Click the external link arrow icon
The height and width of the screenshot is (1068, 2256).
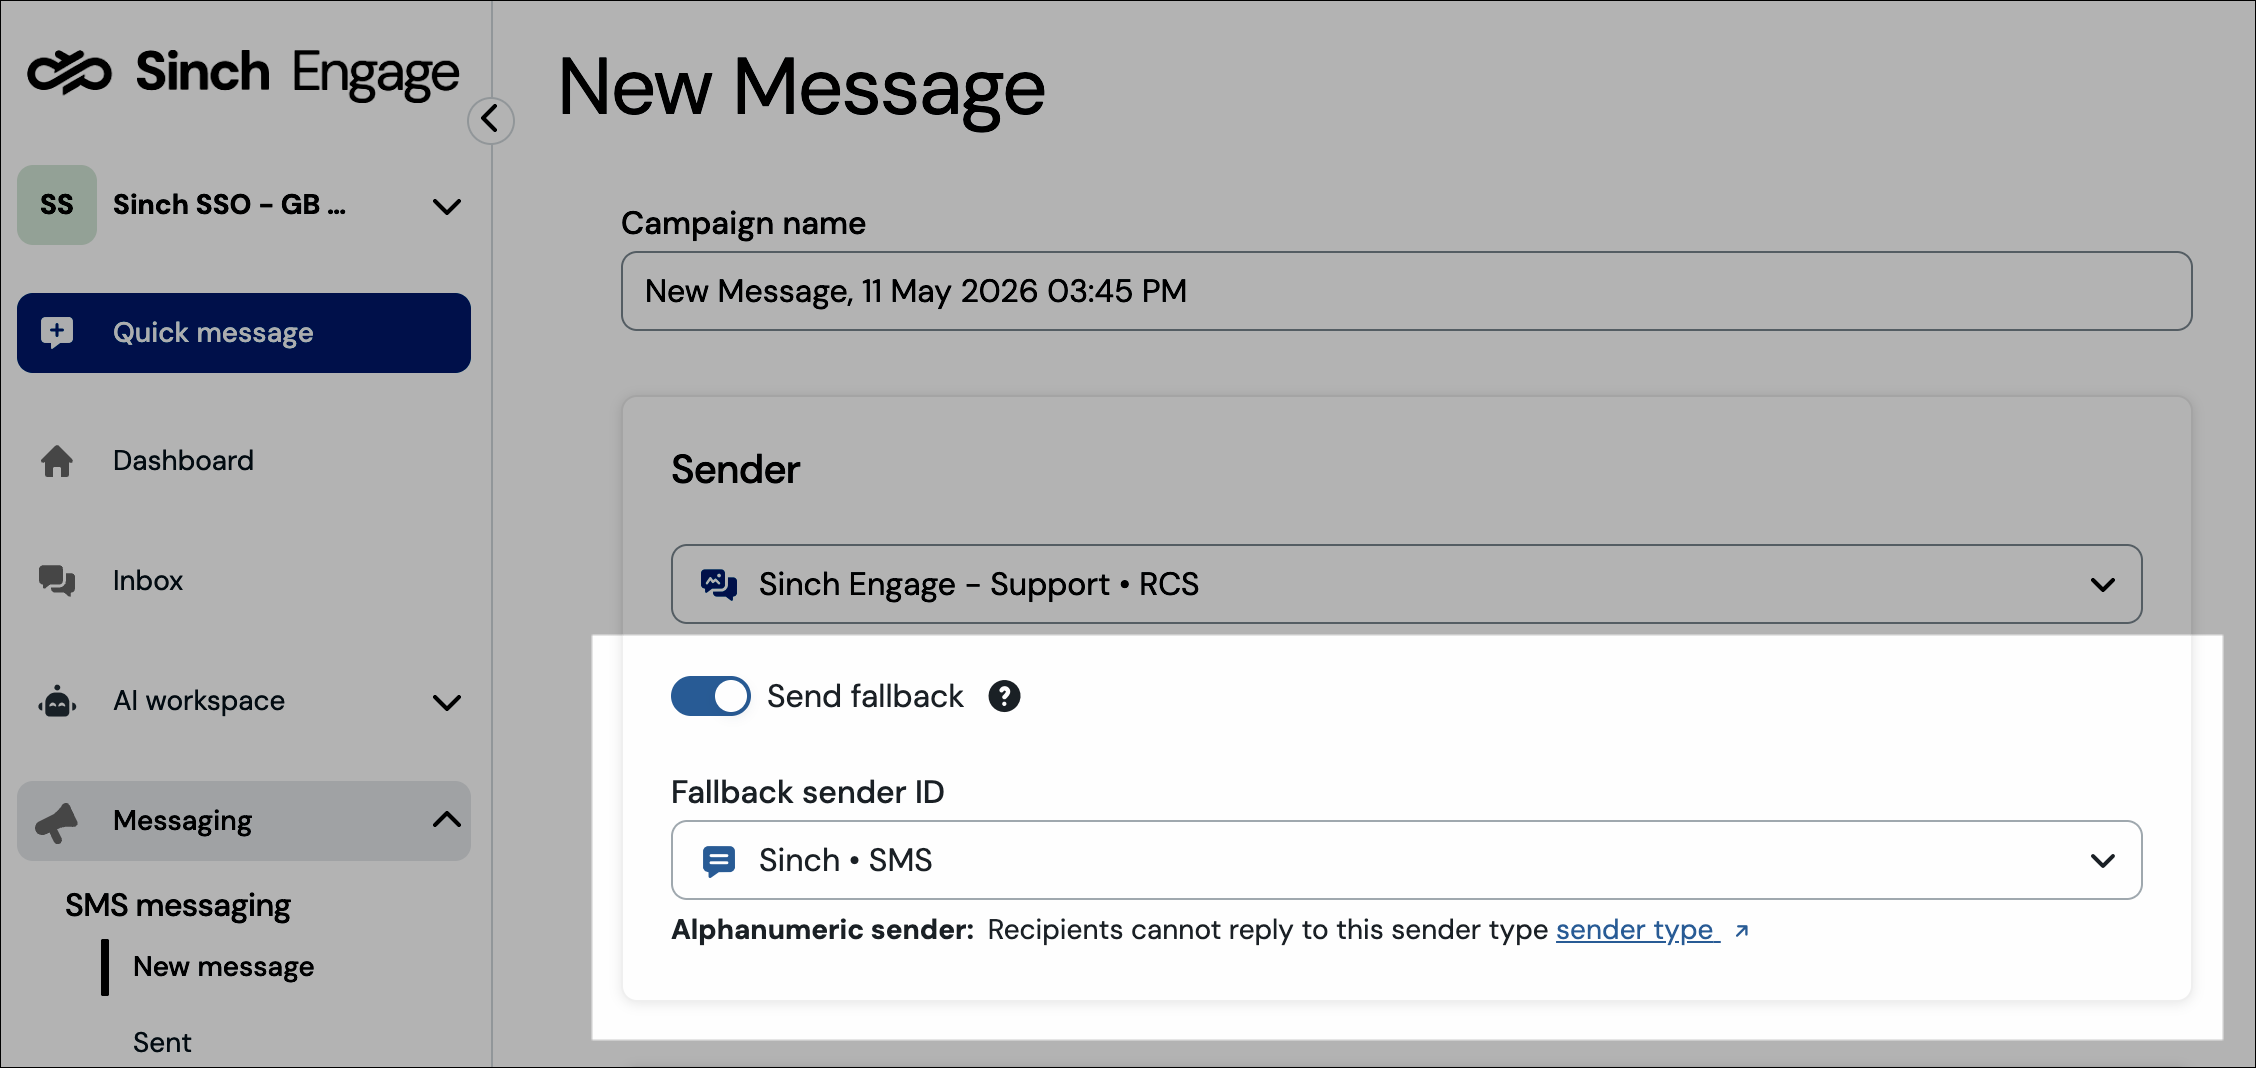pos(1742,931)
